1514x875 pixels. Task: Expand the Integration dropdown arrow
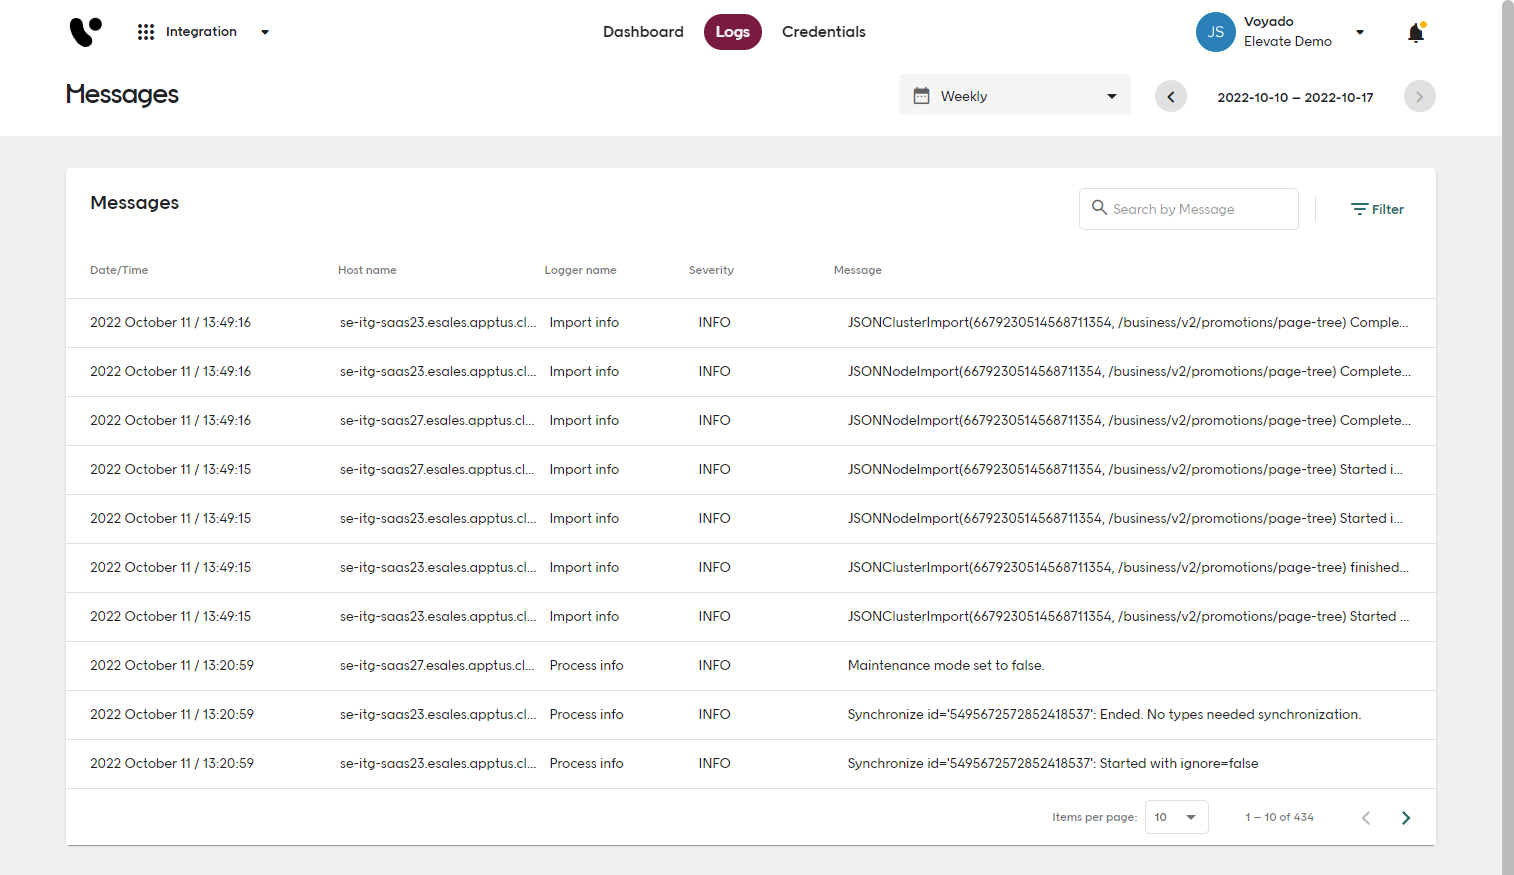265,32
